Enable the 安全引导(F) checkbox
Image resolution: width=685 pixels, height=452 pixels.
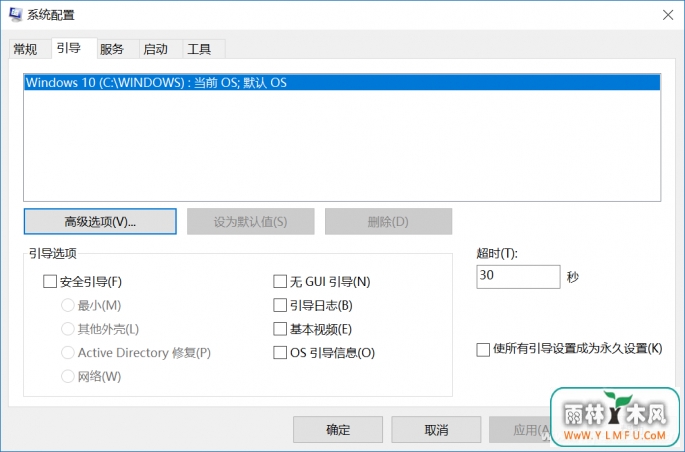click(x=50, y=281)
